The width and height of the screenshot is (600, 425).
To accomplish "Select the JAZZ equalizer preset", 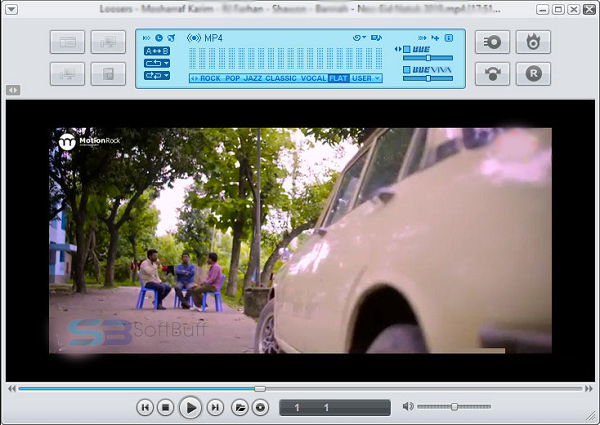I will (x=253, y=78).
